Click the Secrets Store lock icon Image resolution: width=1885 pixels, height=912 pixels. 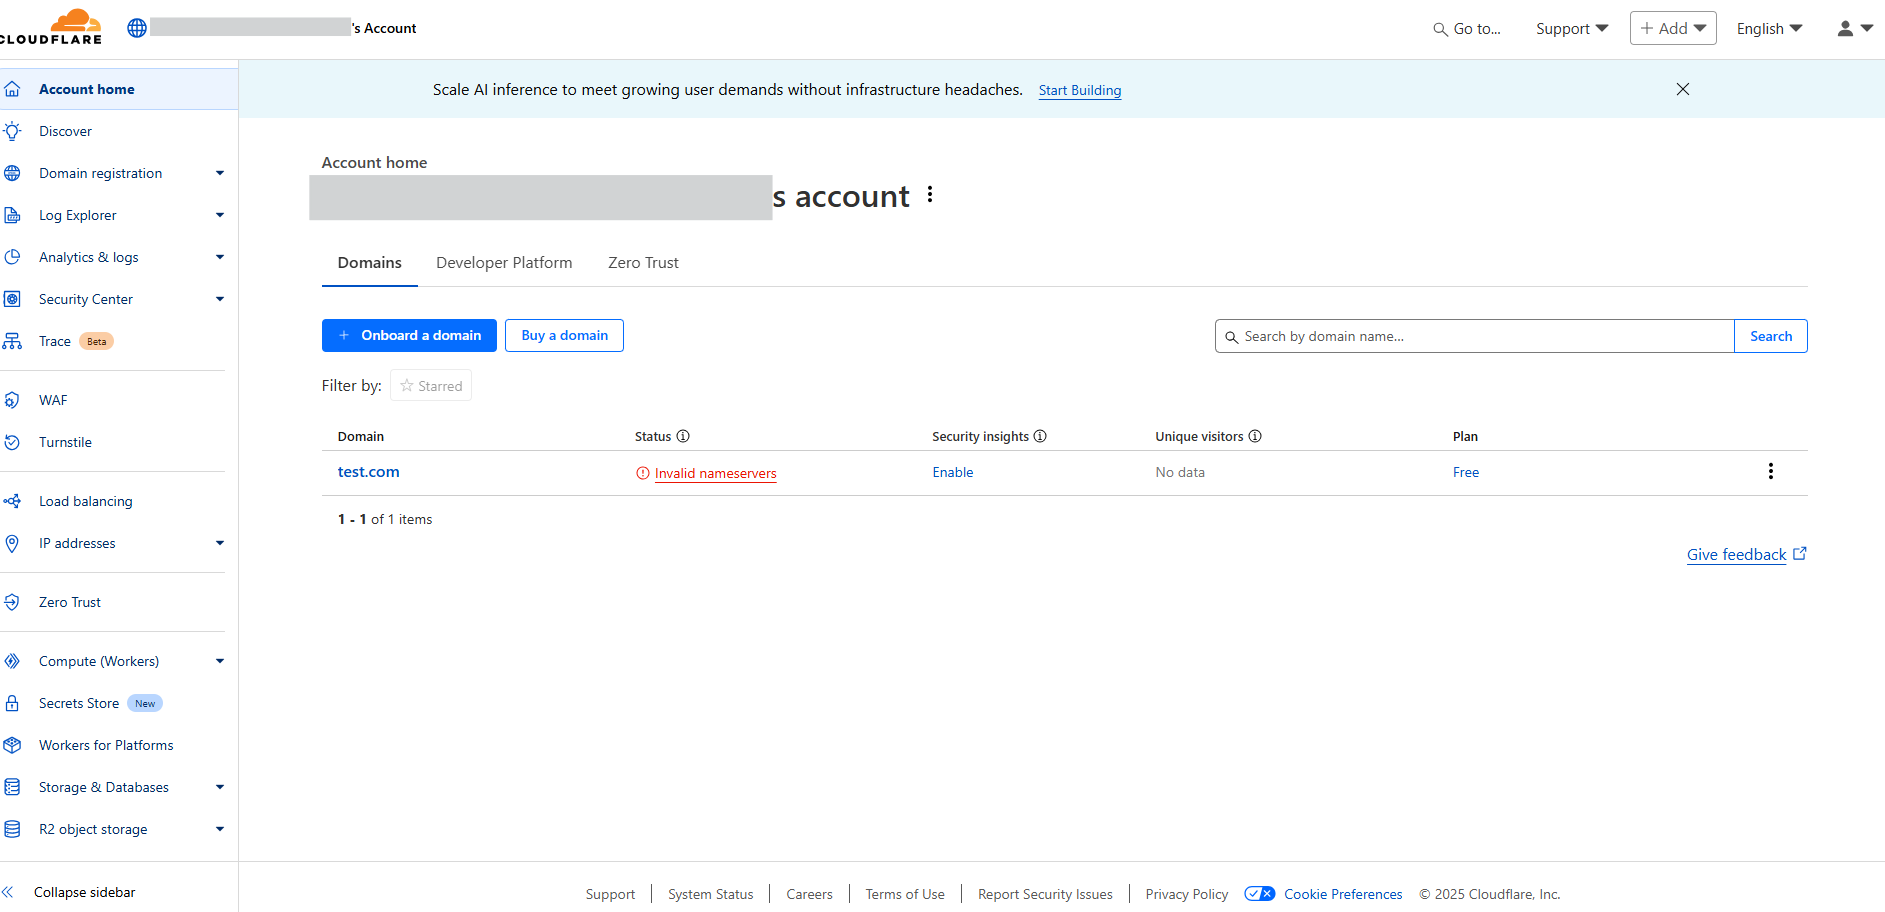click(x=12, y=703)
